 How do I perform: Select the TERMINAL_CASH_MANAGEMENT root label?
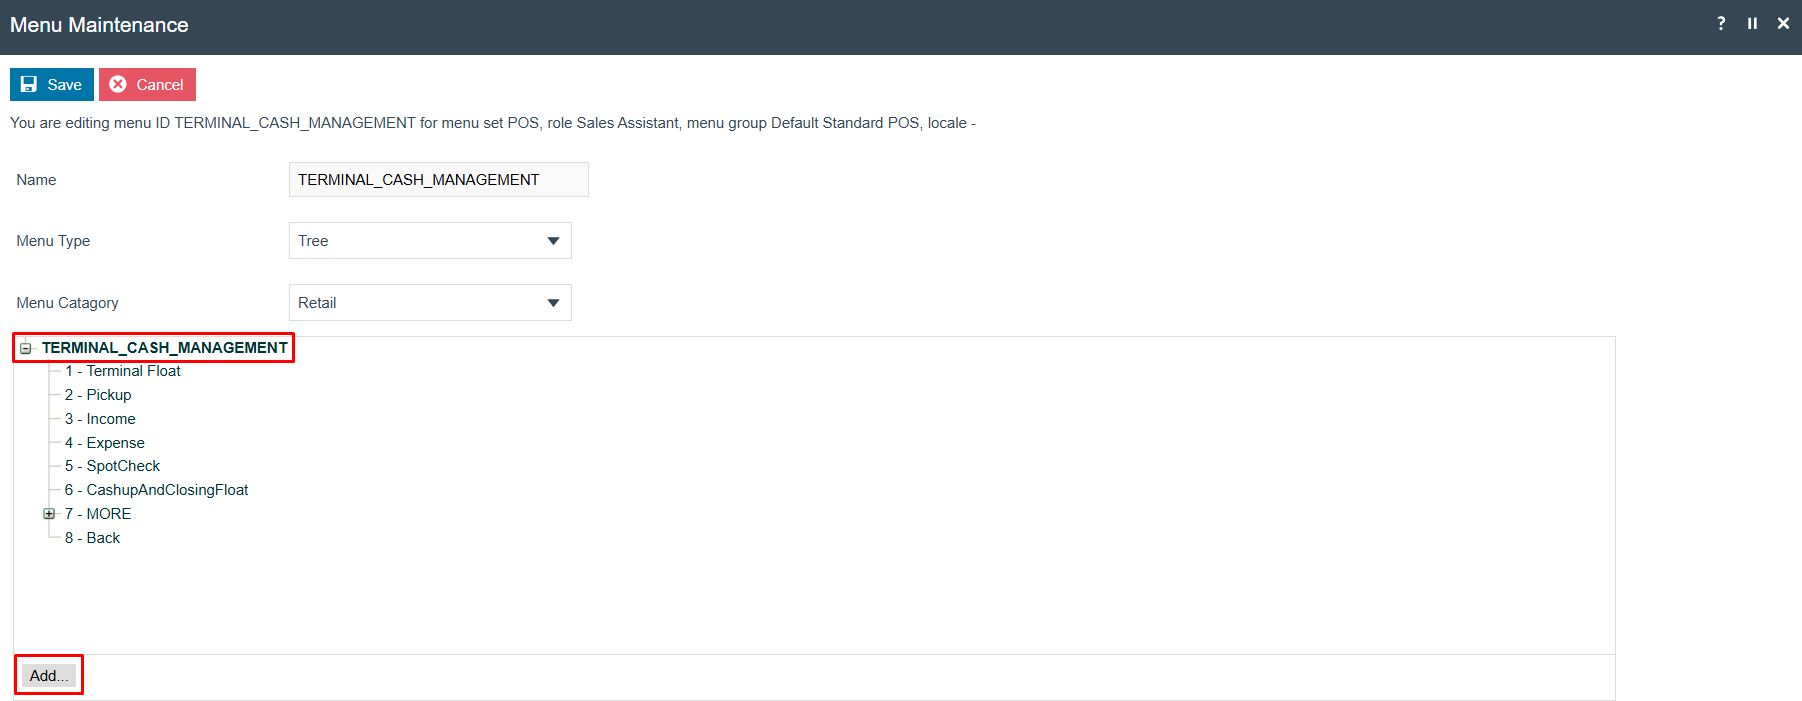165,348
